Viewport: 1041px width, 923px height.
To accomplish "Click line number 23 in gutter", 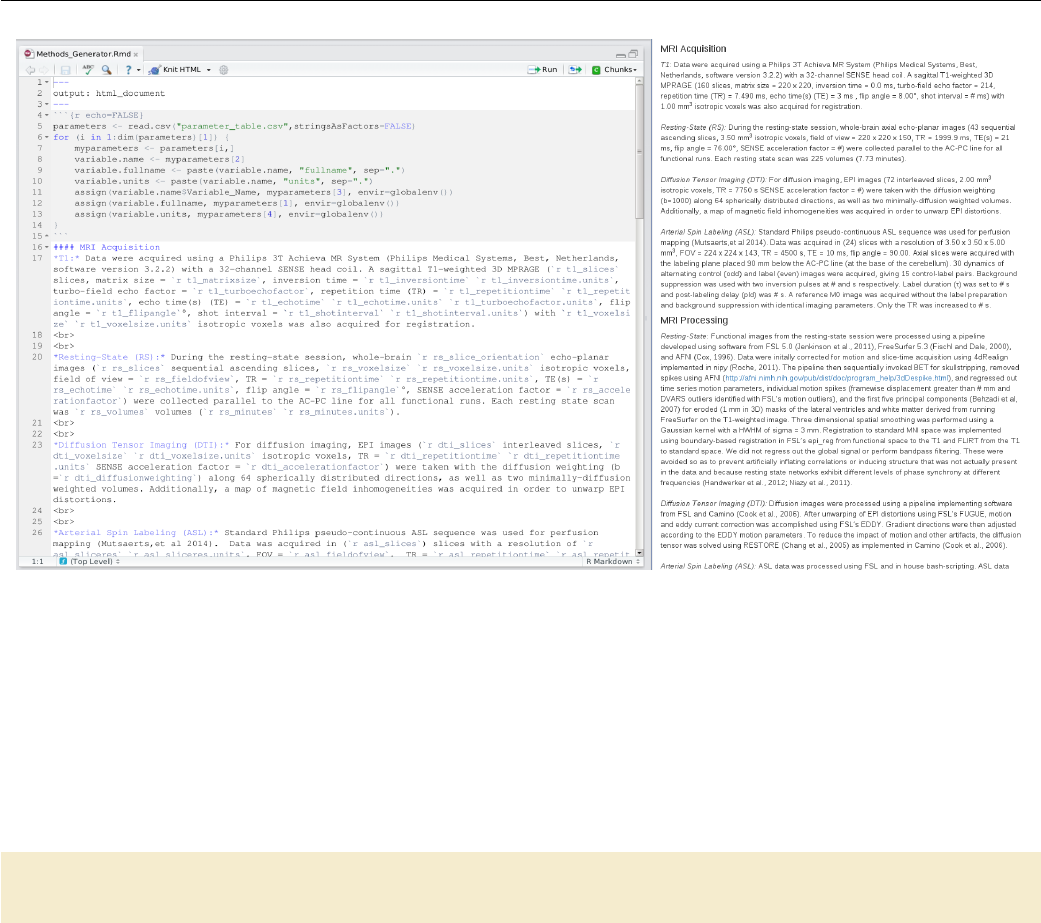I will coord(37,445).
